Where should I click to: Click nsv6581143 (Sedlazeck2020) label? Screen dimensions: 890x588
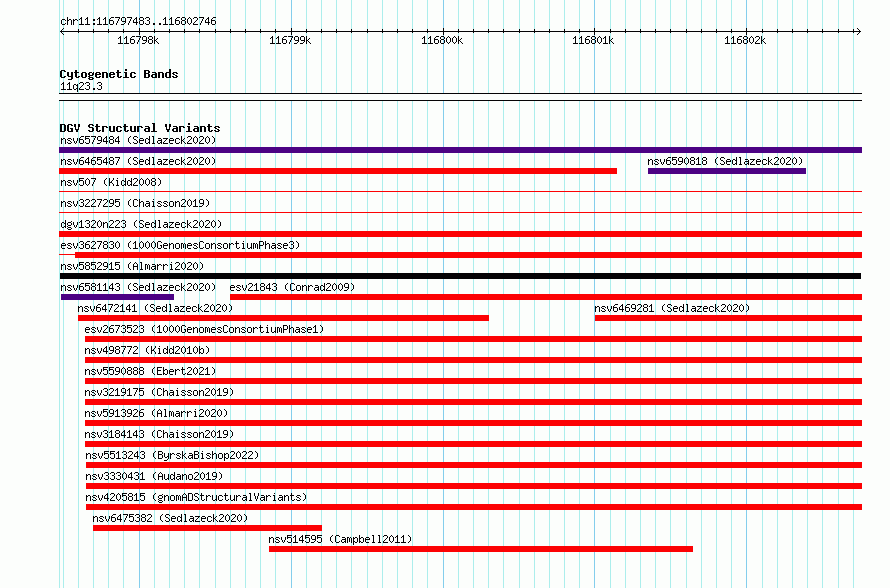pyautogui.click(x=138, y=287)
